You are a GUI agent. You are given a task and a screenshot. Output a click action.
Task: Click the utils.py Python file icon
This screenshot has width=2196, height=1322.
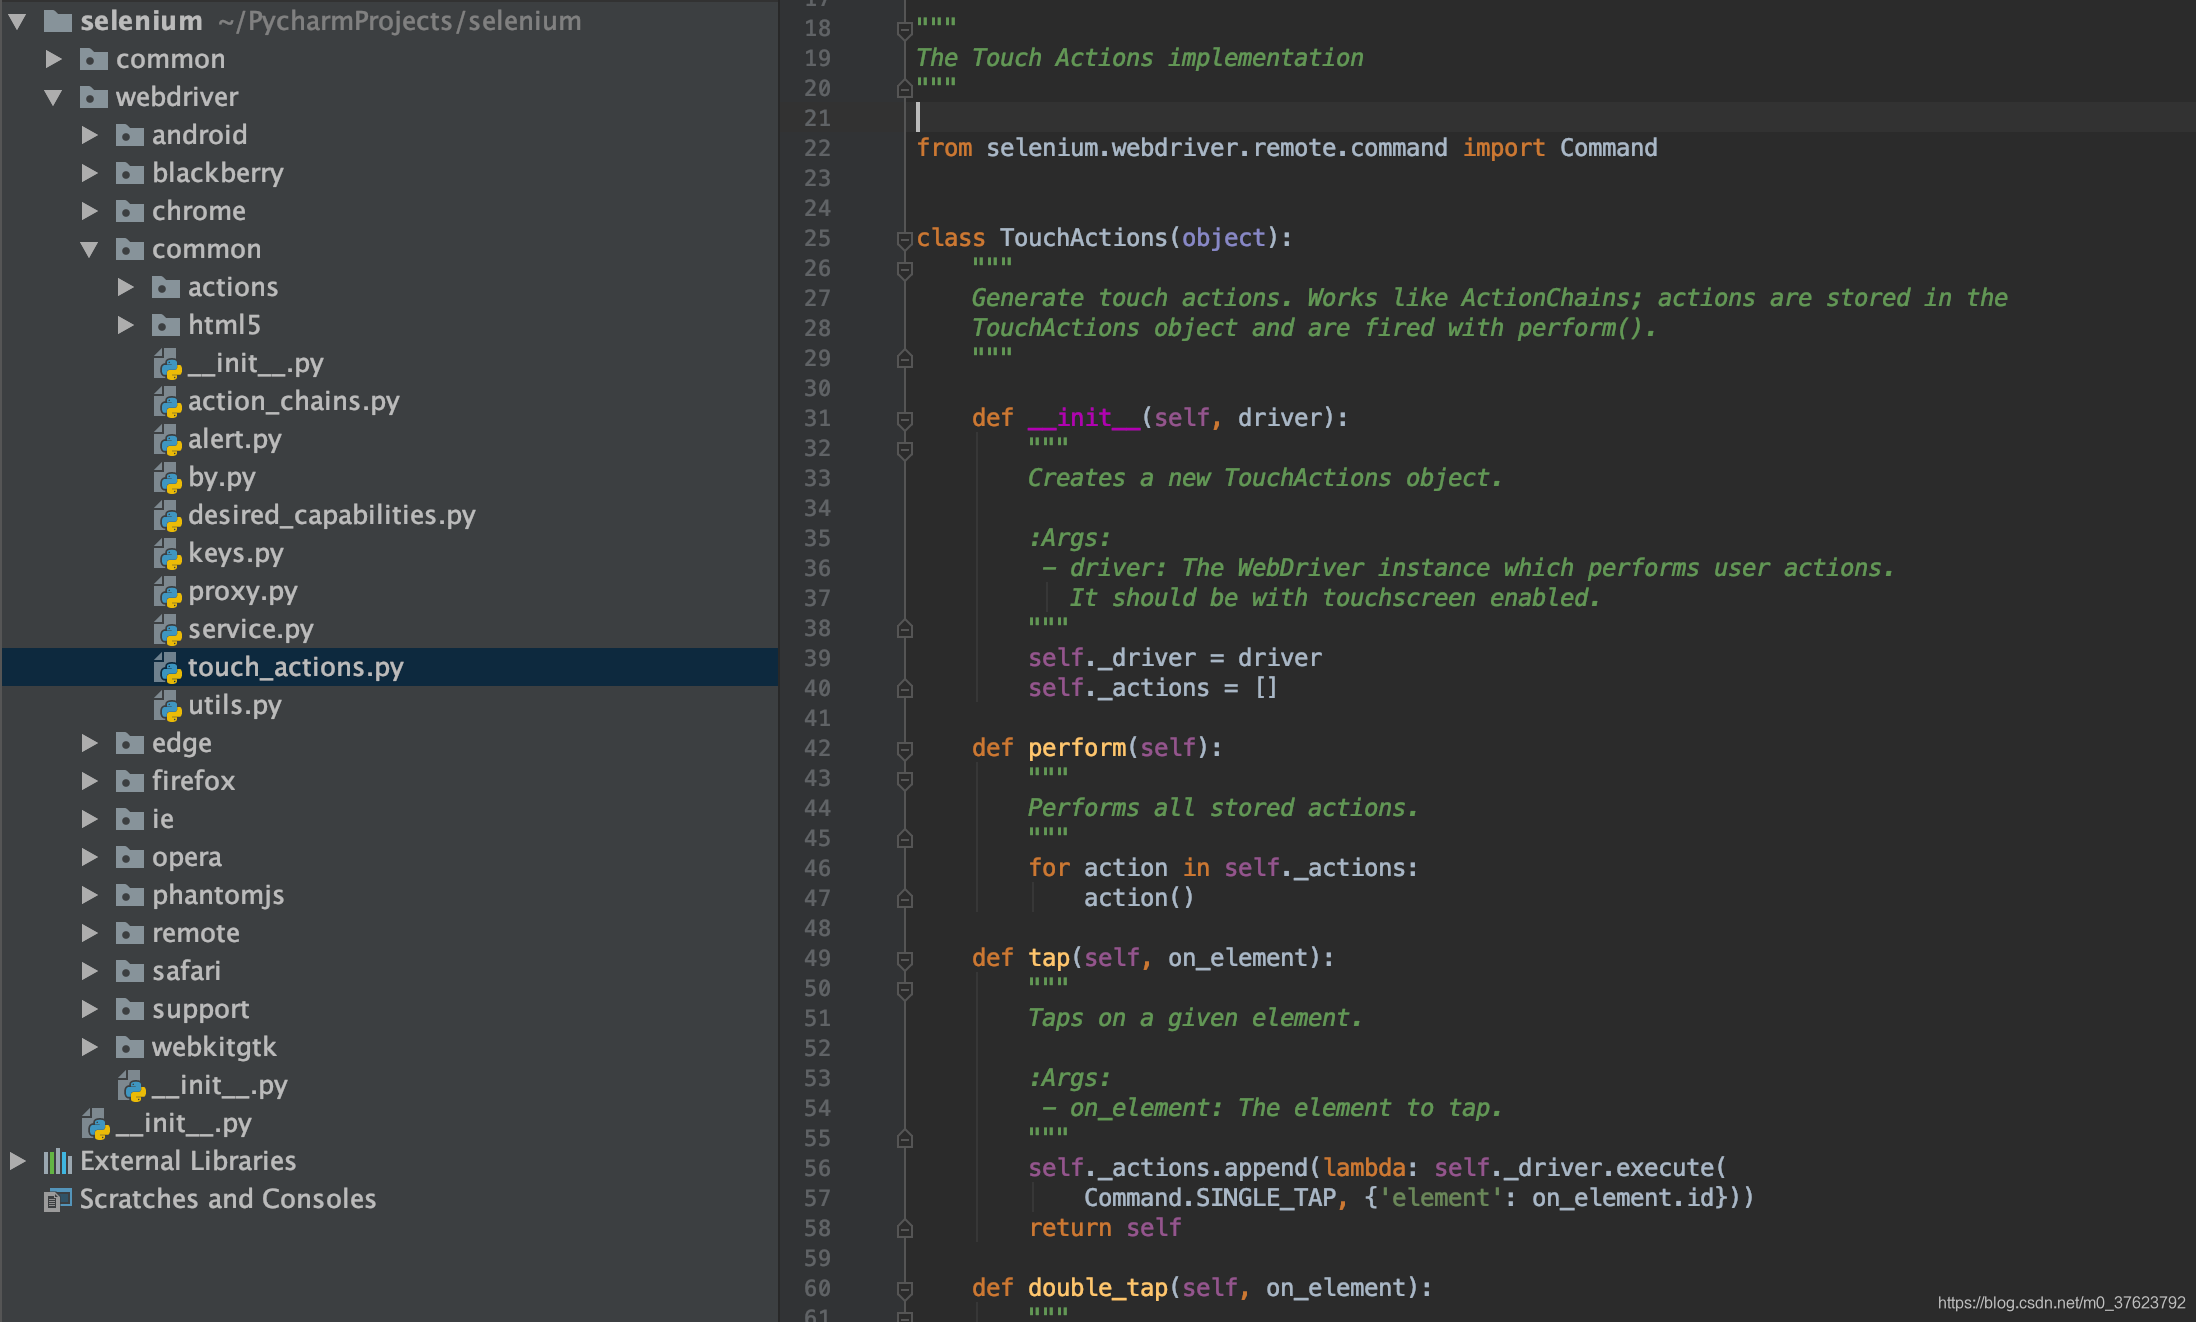[167, 706]
